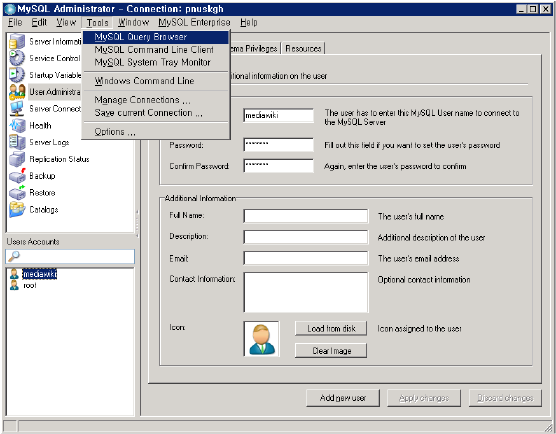Click the Confirm Password field

coord(278,166)
